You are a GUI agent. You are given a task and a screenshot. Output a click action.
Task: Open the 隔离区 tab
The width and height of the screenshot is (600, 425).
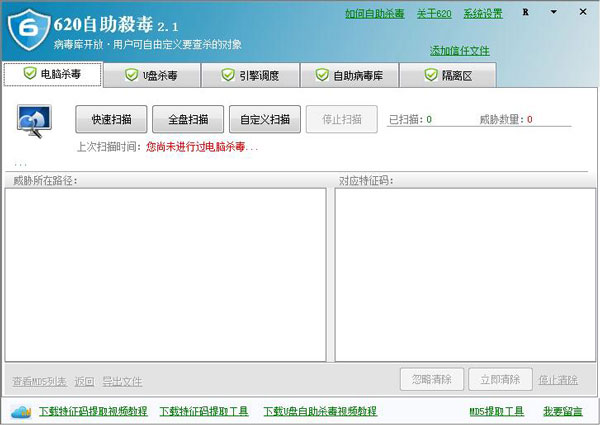(448, 75)
